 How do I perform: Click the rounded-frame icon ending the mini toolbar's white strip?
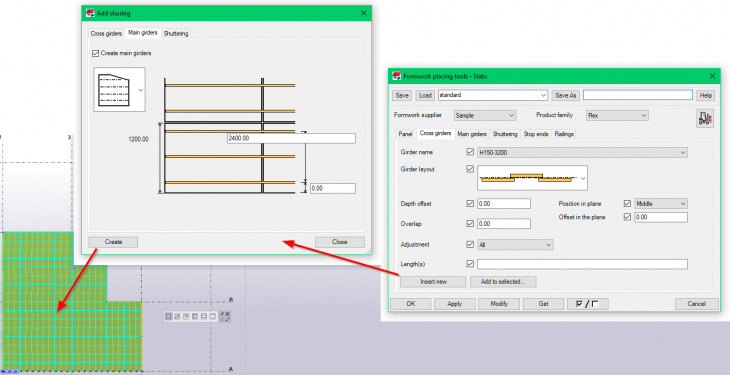[213, 316]
